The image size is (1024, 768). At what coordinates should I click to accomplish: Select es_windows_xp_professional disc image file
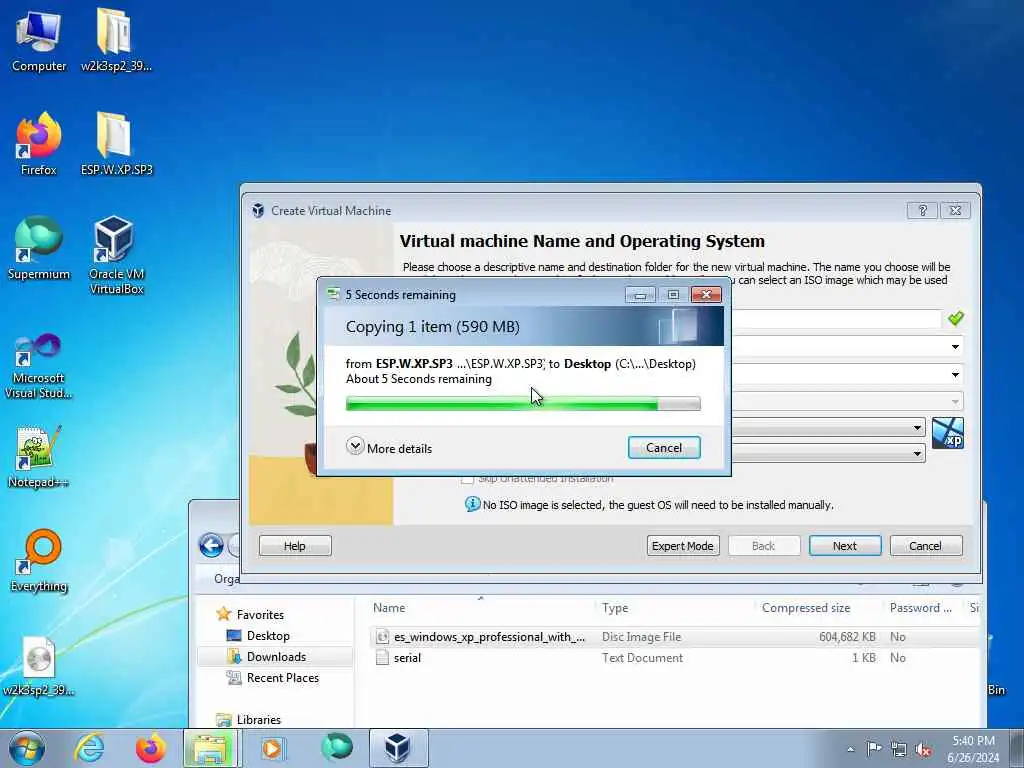(x=490, y=637)
